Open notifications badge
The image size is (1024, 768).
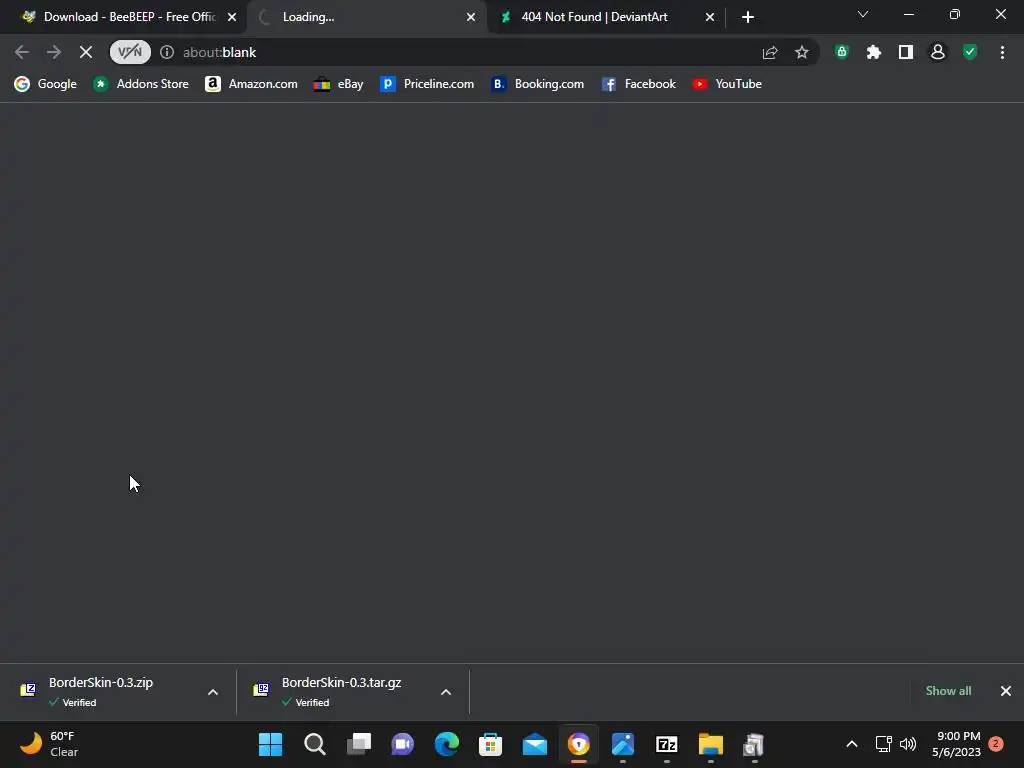point(996,744)
